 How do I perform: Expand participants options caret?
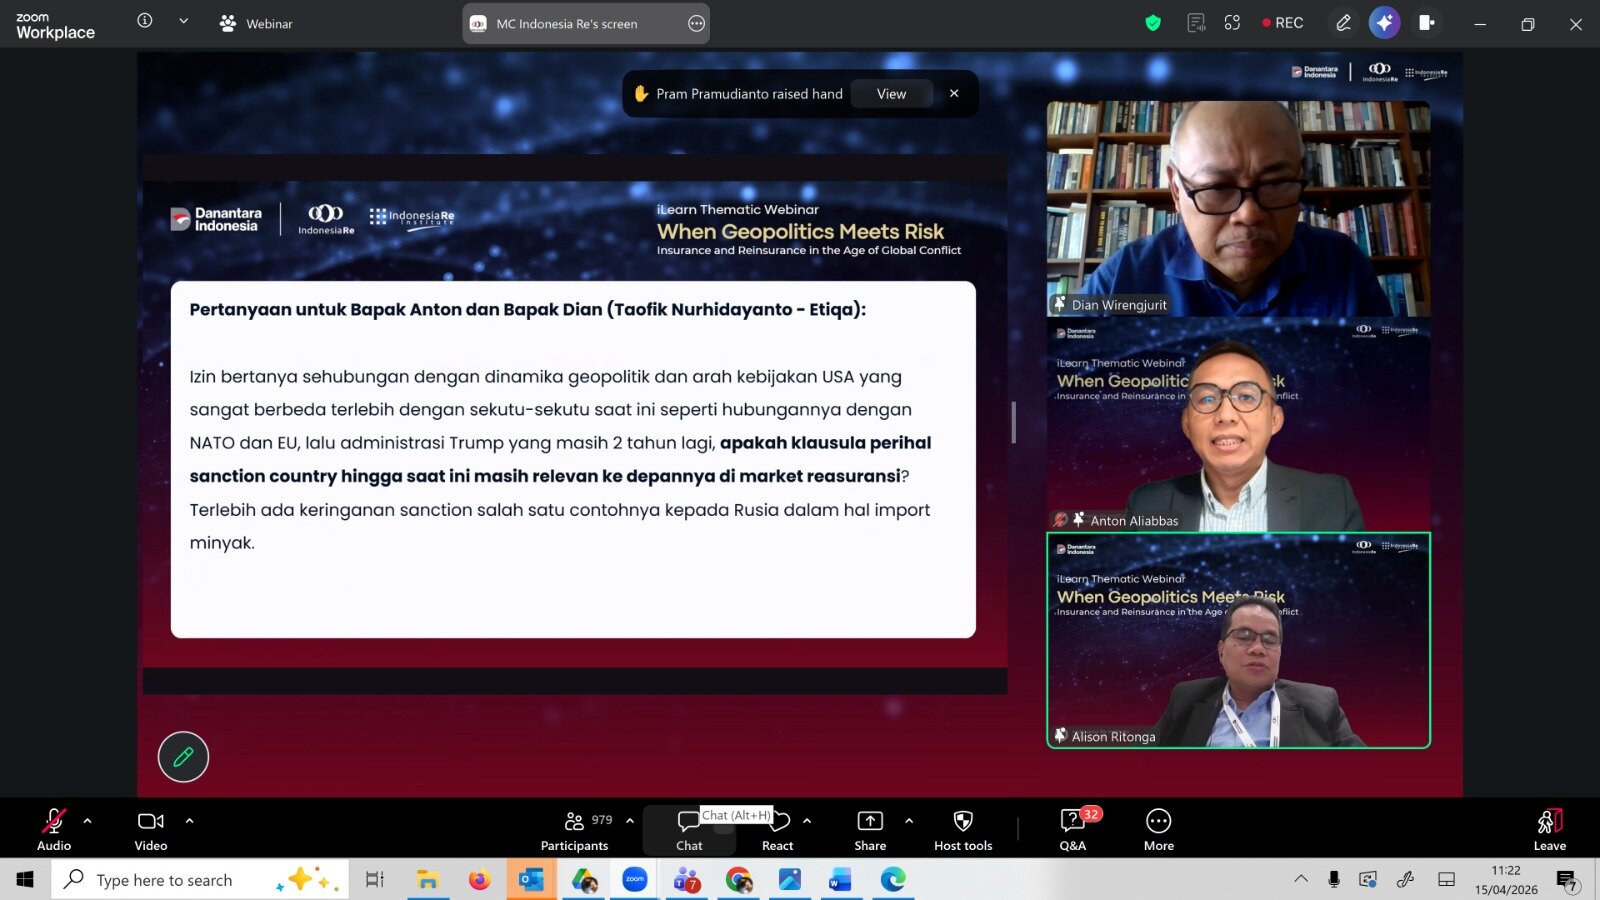[x=630, y=821]
